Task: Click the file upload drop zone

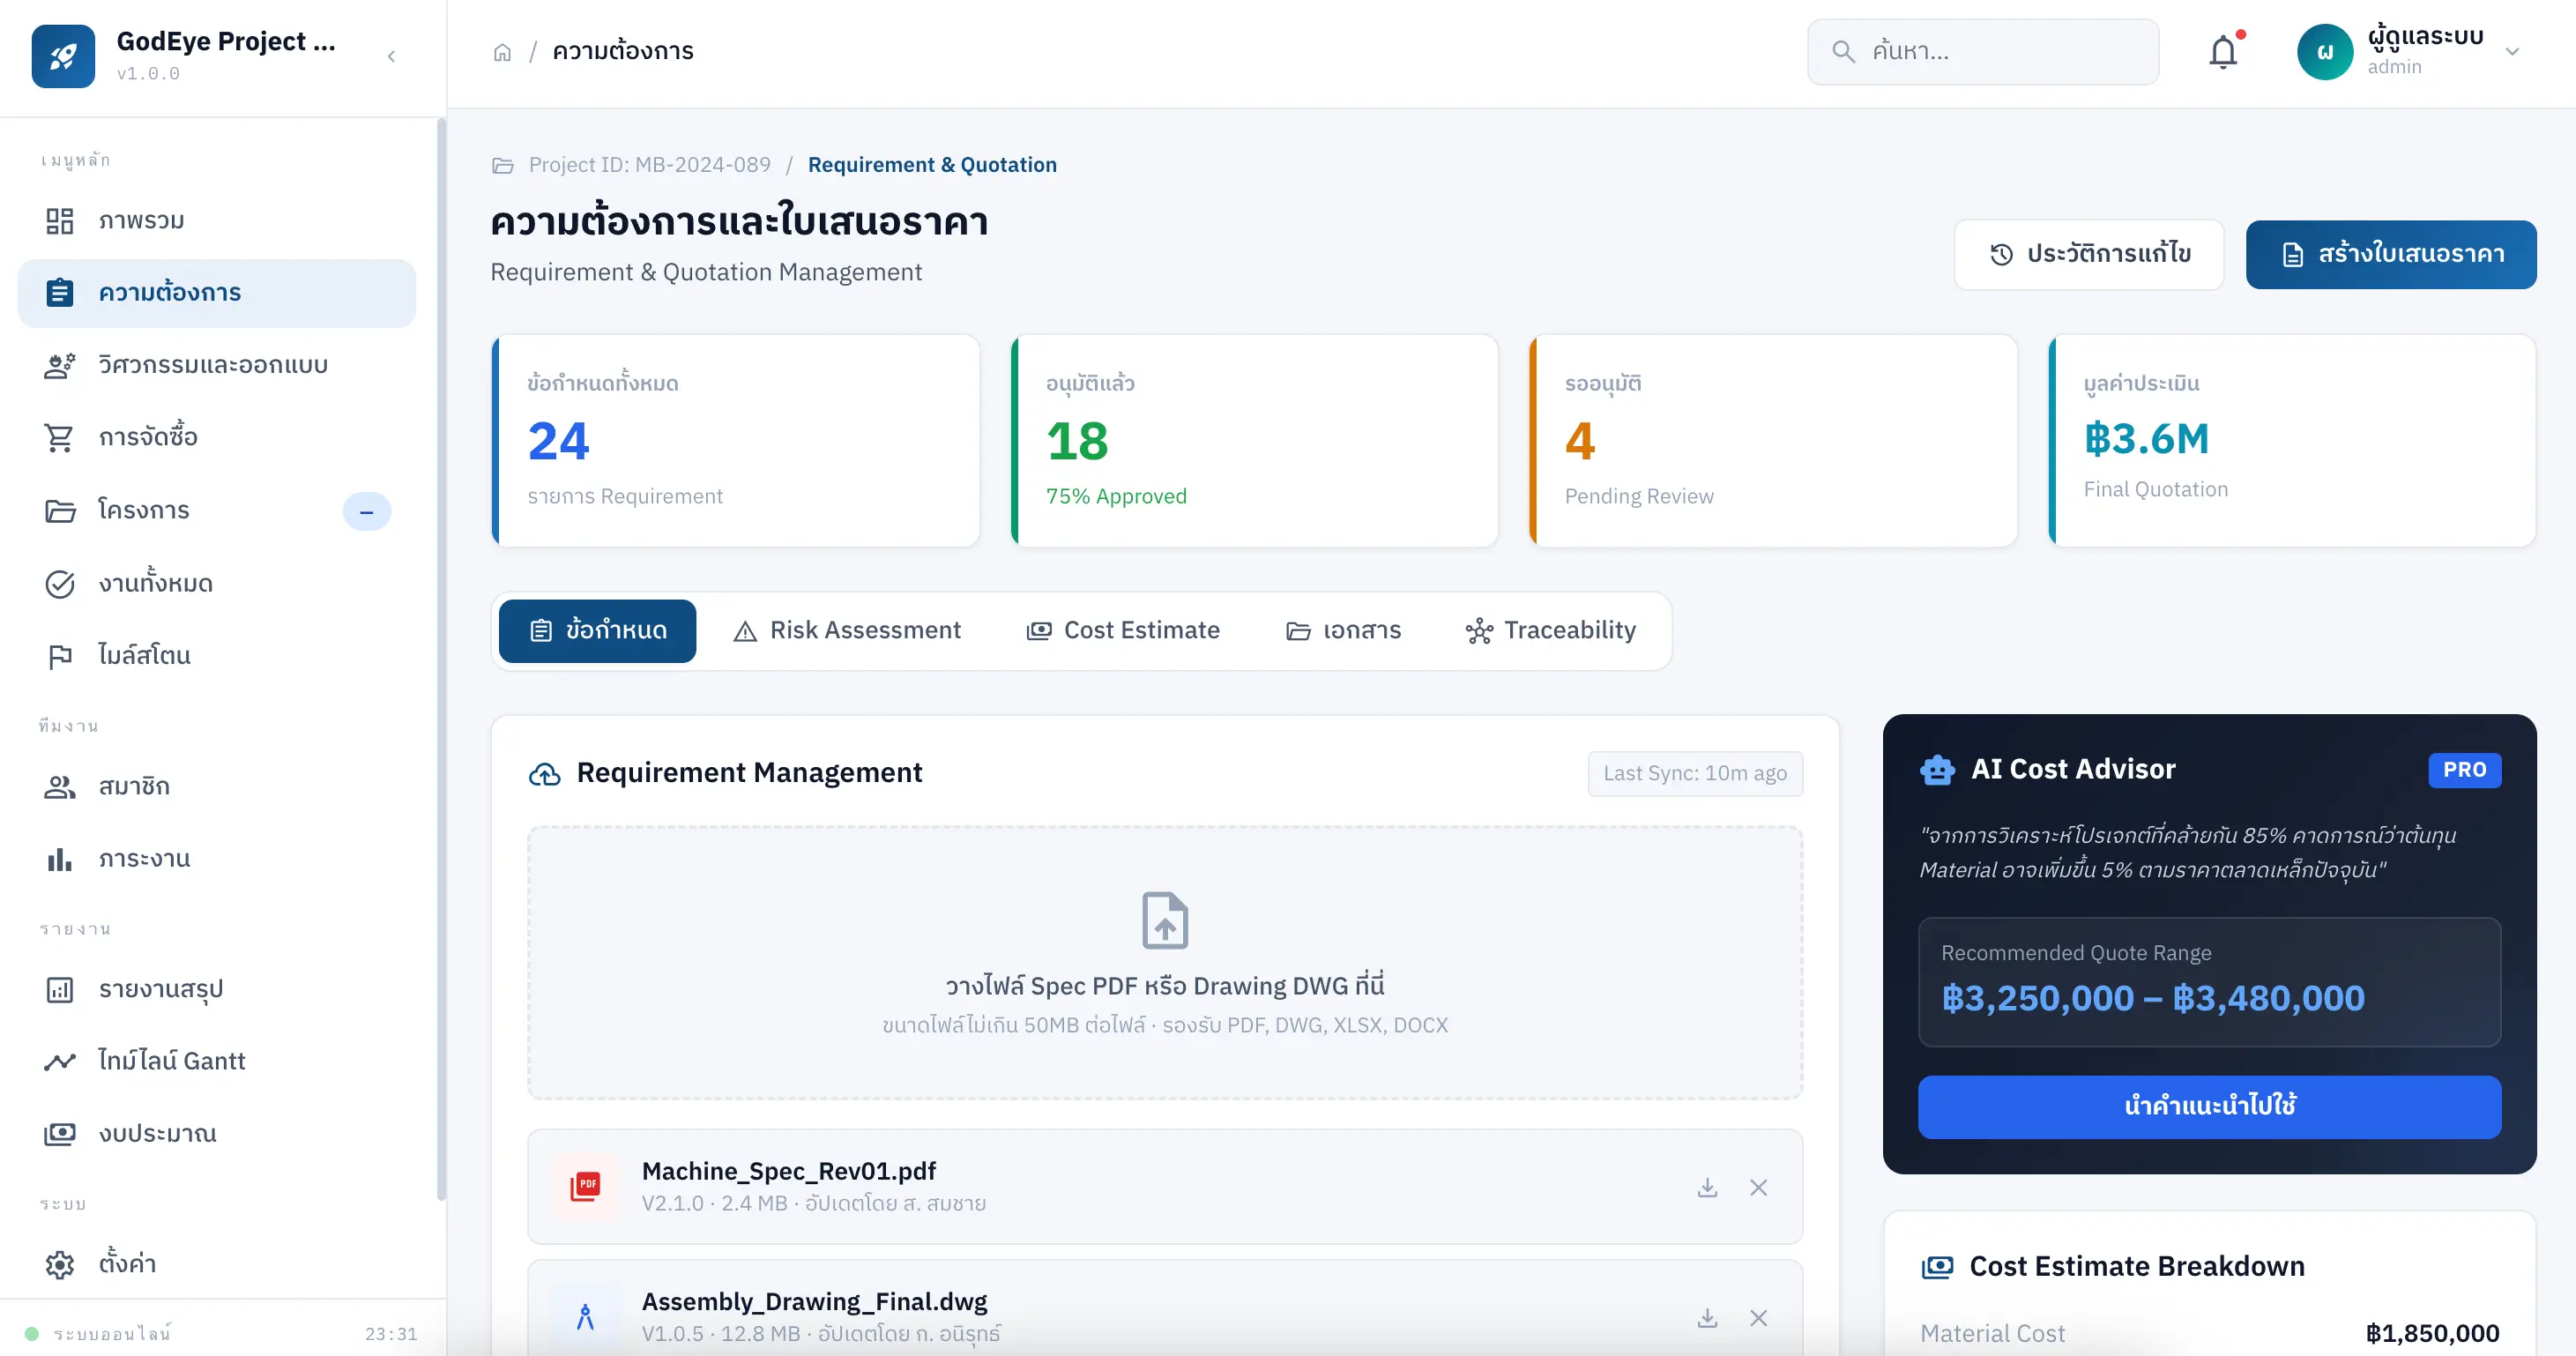Action: click(1165, 962)
